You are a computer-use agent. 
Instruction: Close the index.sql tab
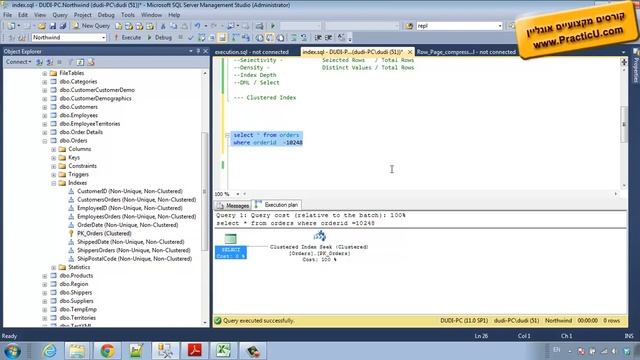tap(410, 52)
